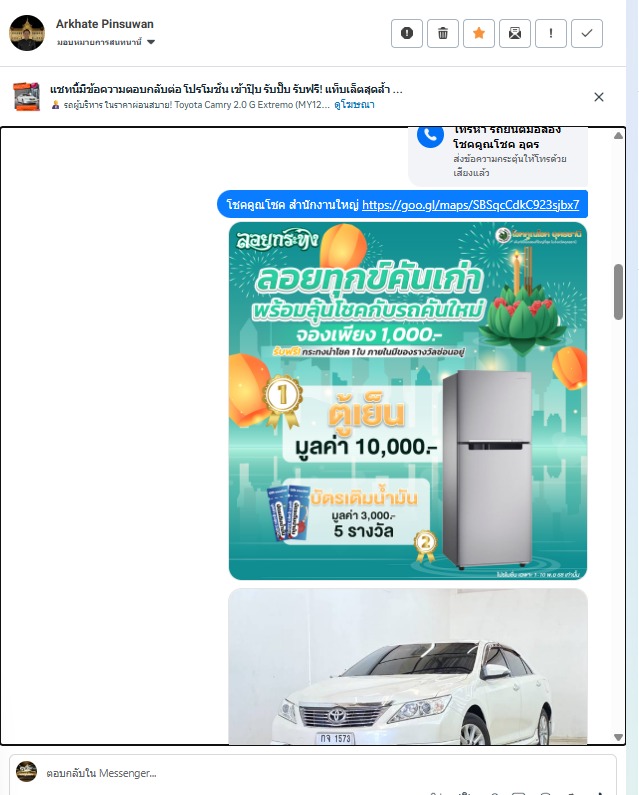Open the Loy Krathong promotion image
This screenshot has width=639, height=795.
(408, 401)
